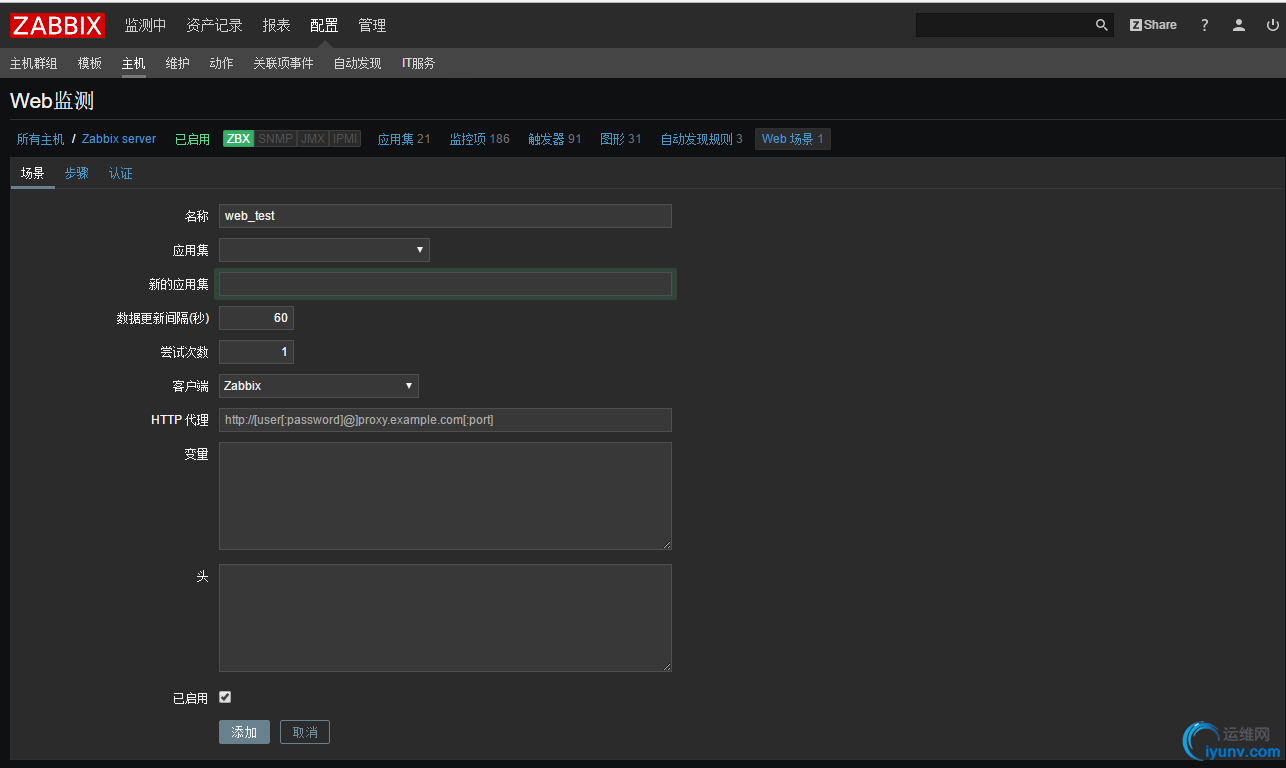
Task: Click the top search input field
Action: [1004, 25]
